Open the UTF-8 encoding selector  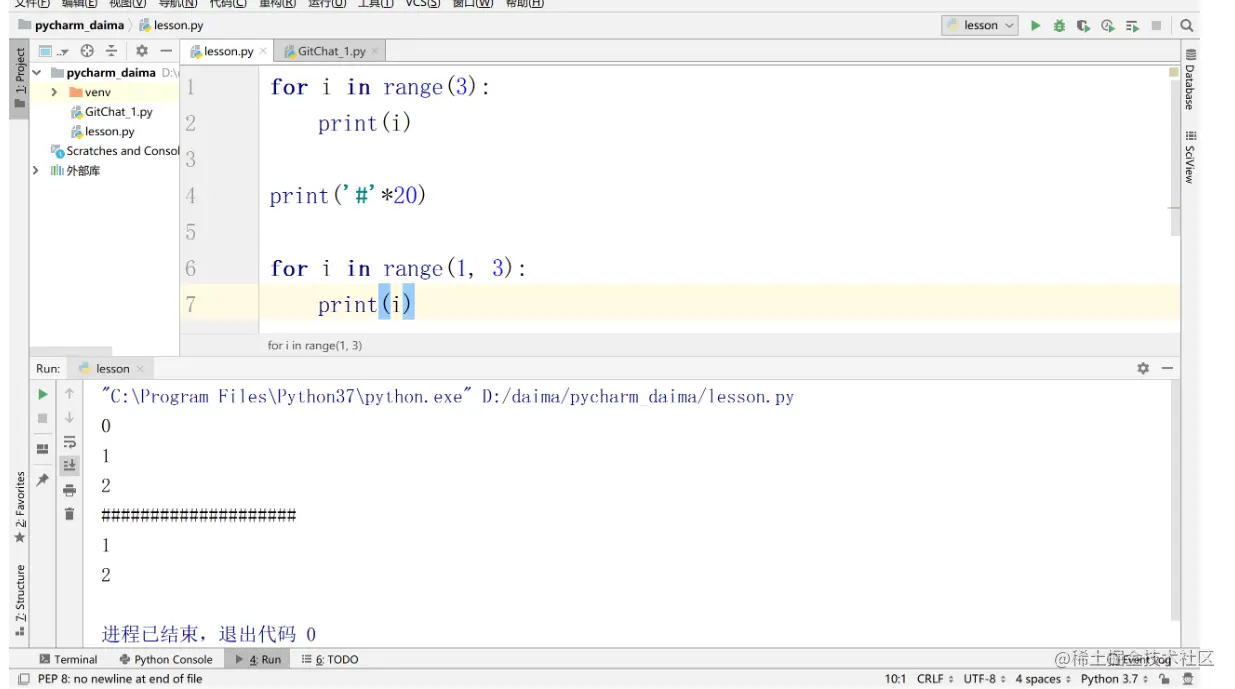[985, 679]
